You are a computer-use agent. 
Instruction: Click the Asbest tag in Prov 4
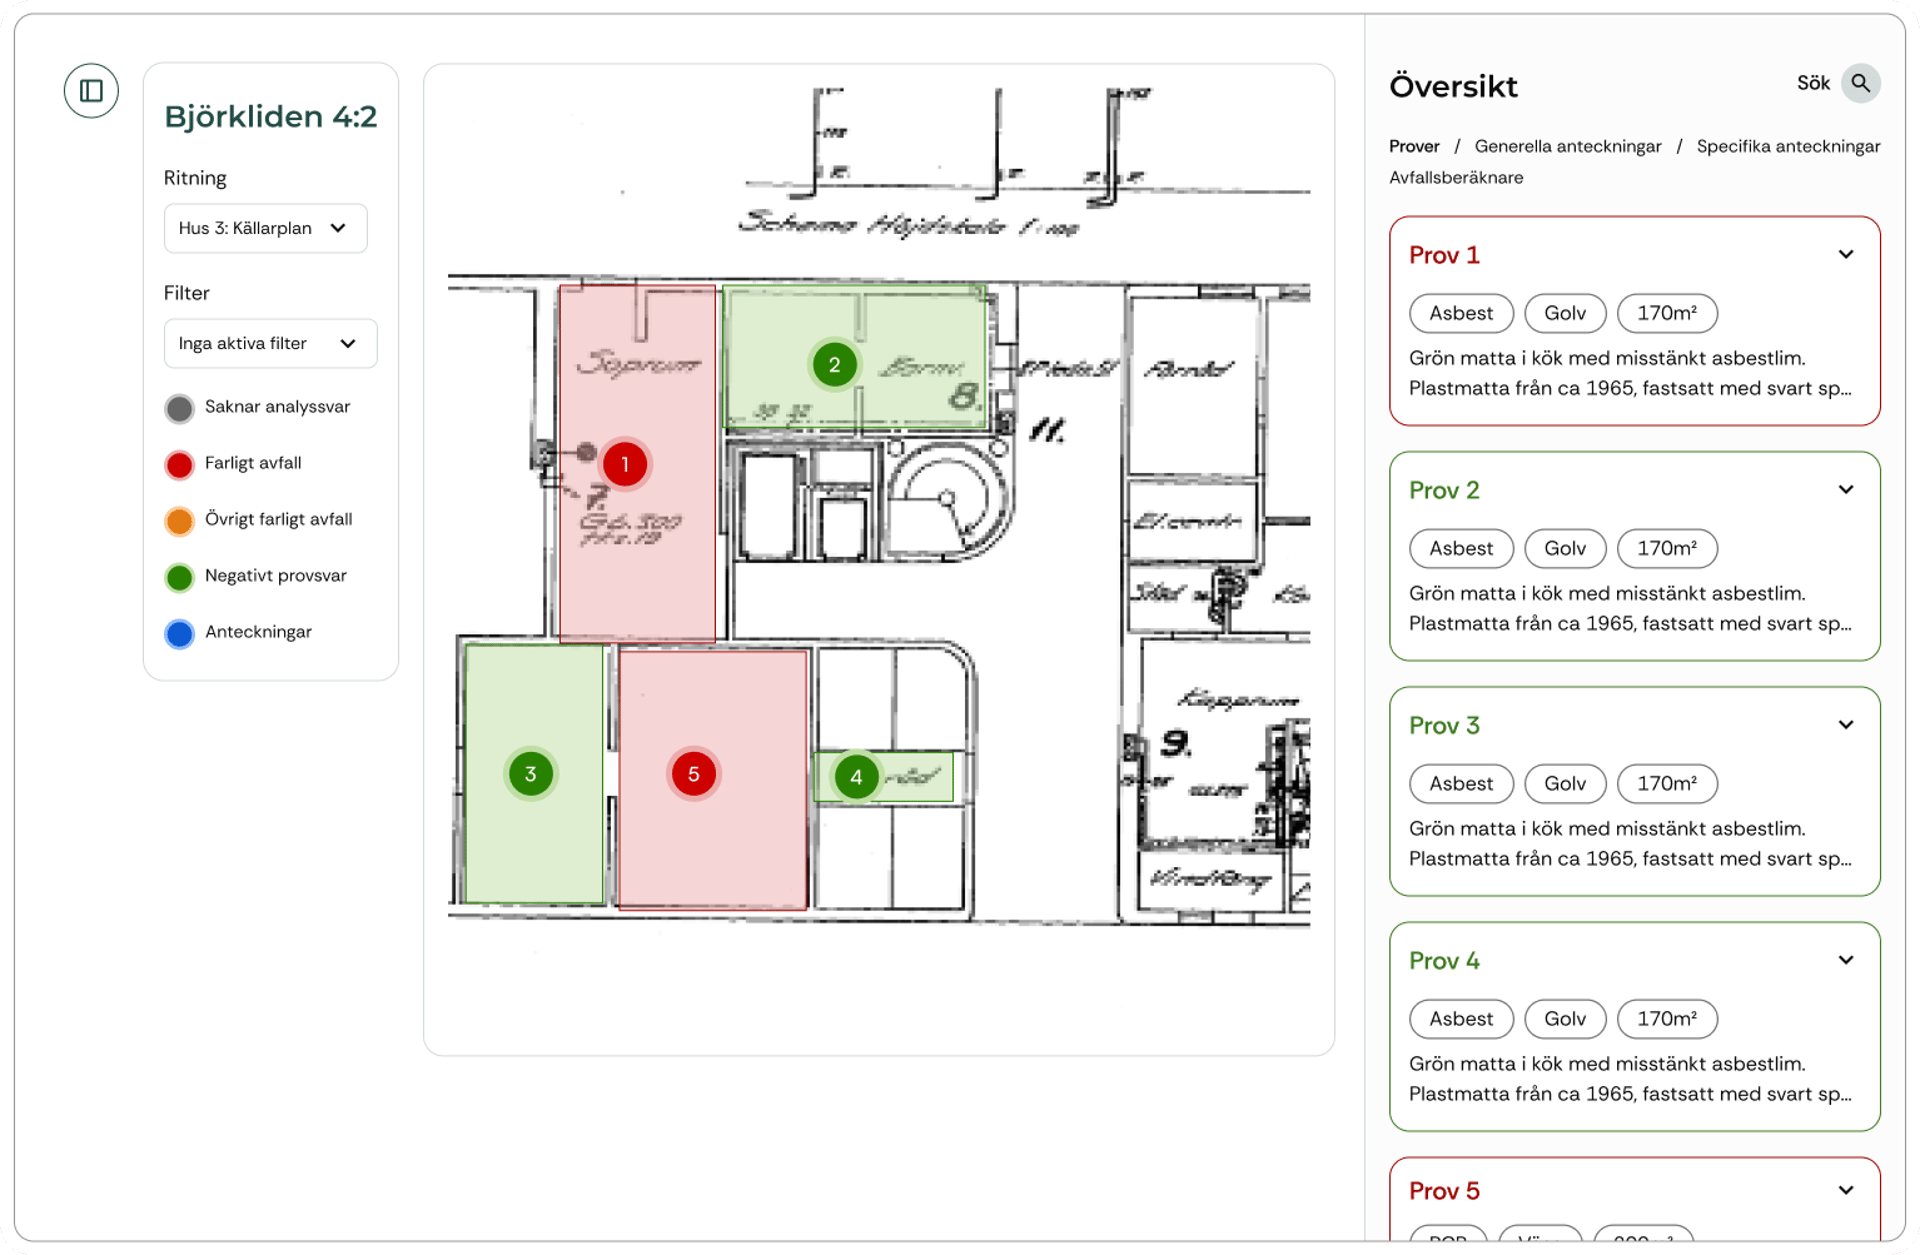click(1461, 1018)
